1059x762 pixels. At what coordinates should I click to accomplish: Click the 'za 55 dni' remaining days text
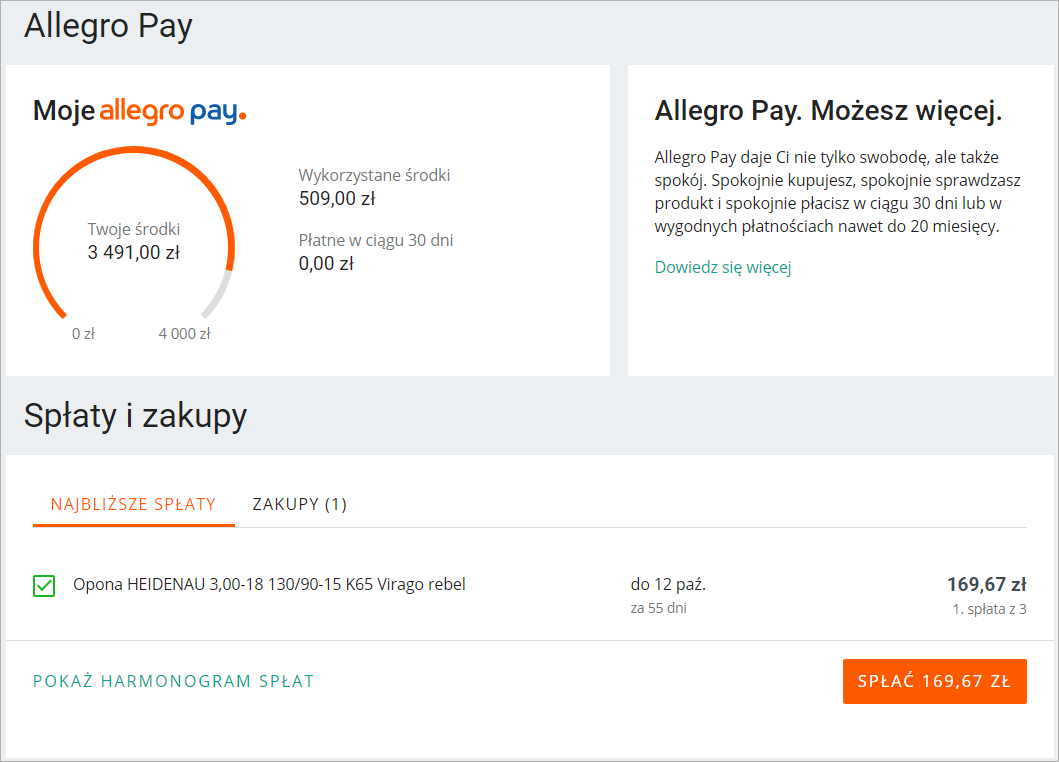click(x=658, y=608)
